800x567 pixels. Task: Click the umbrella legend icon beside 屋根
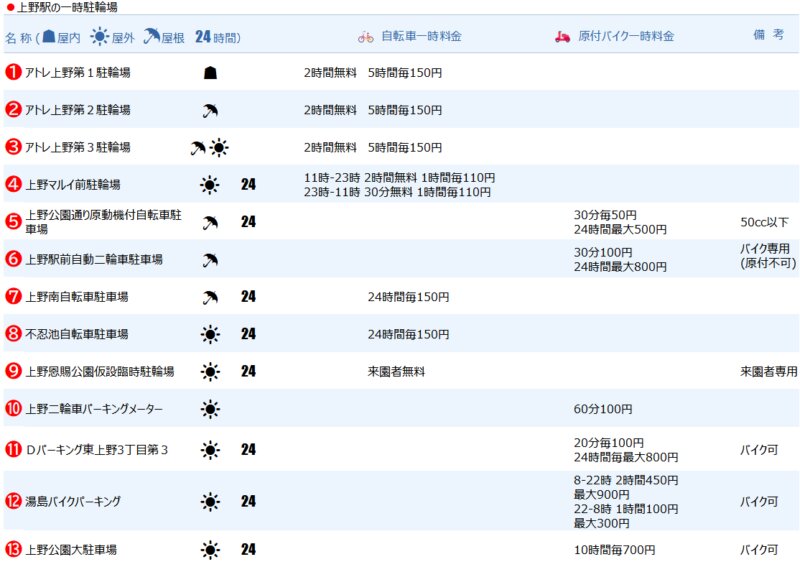tap(151, 37)
